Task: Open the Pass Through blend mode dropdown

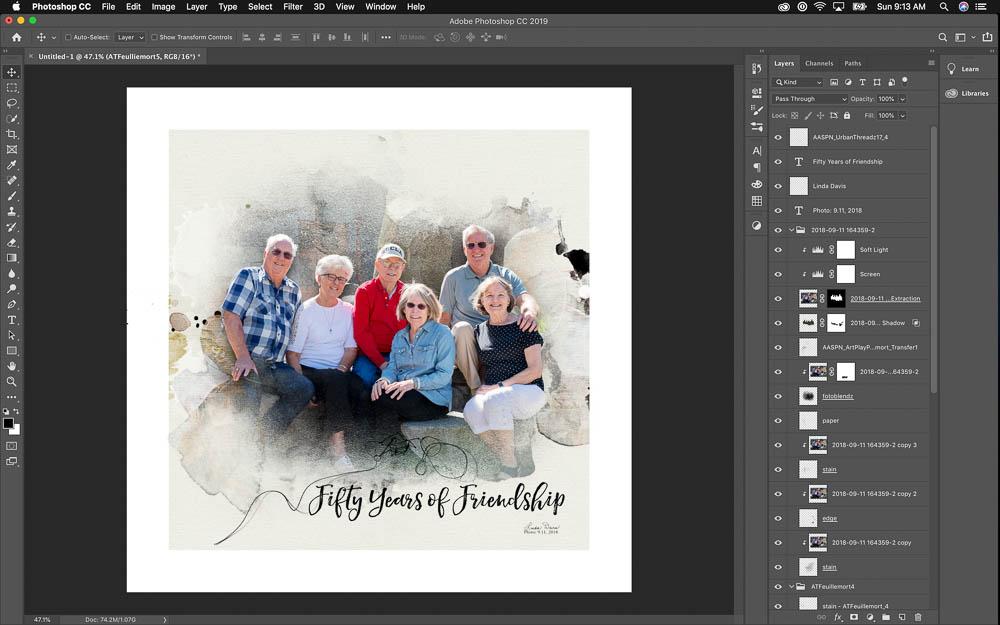Action: (810, 99)
